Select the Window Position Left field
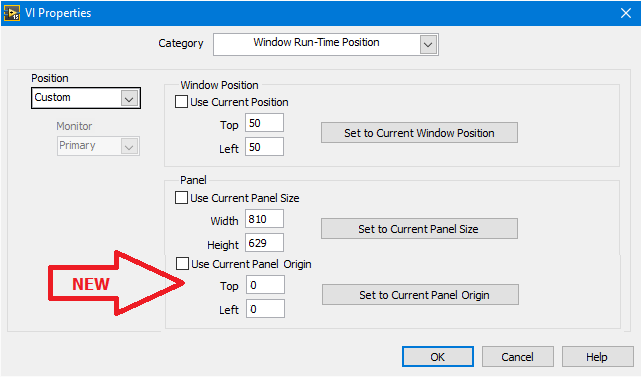 tap(264, 147)
